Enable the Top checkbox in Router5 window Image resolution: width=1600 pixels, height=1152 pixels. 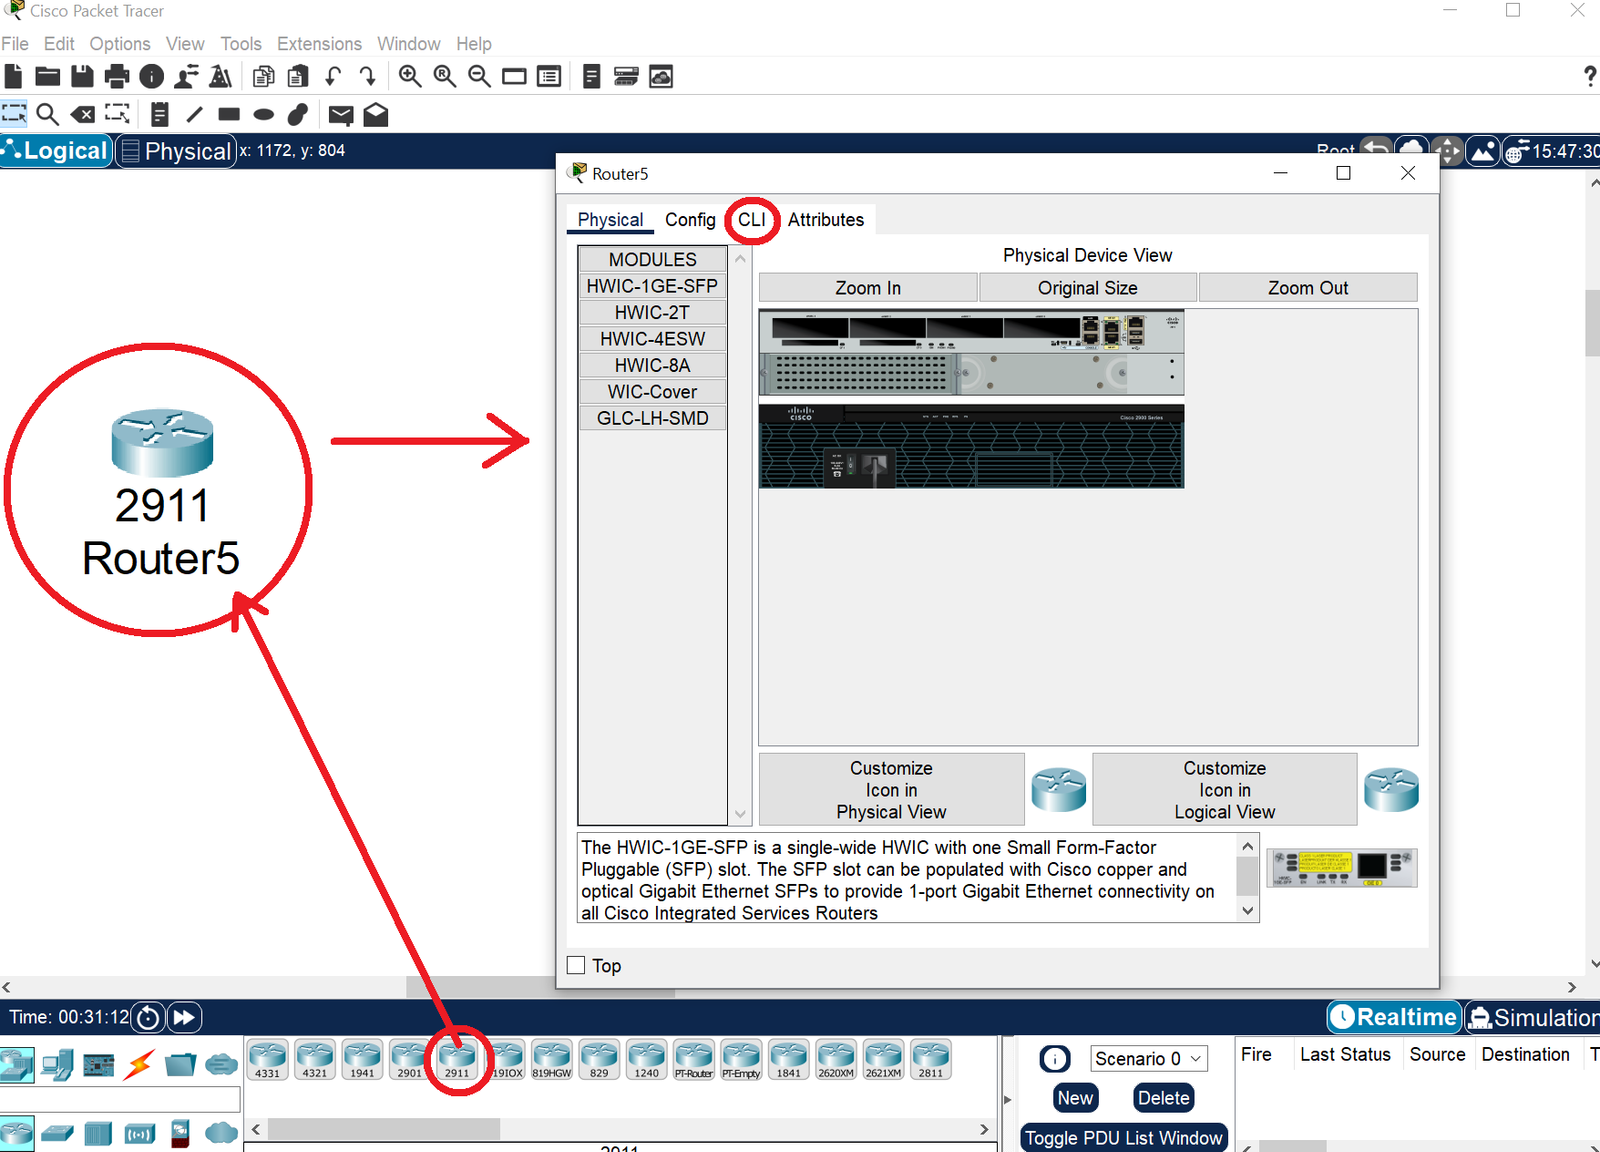point(577,965)
